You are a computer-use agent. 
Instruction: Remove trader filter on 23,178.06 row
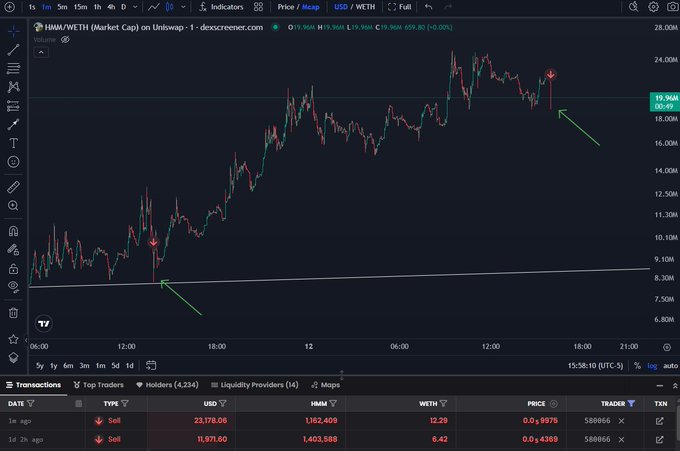pyautogui.click(x=621, y=421)
